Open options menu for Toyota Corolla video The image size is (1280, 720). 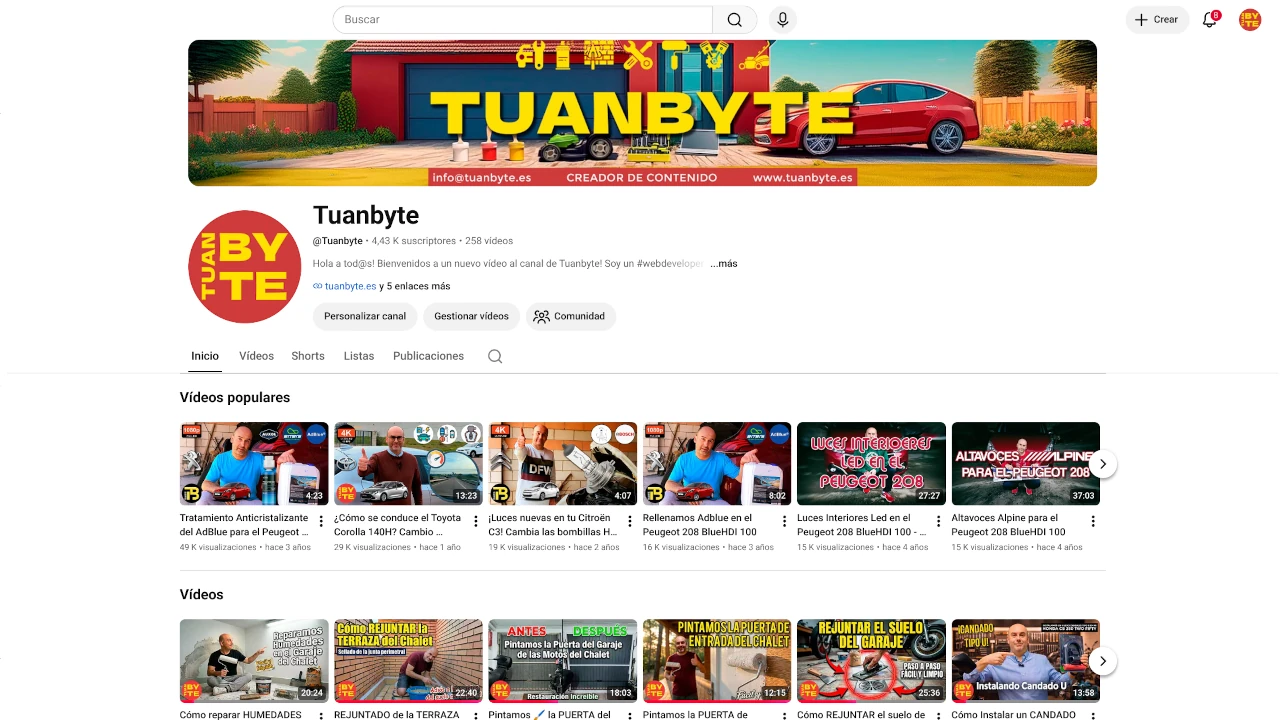coord(475,521)
